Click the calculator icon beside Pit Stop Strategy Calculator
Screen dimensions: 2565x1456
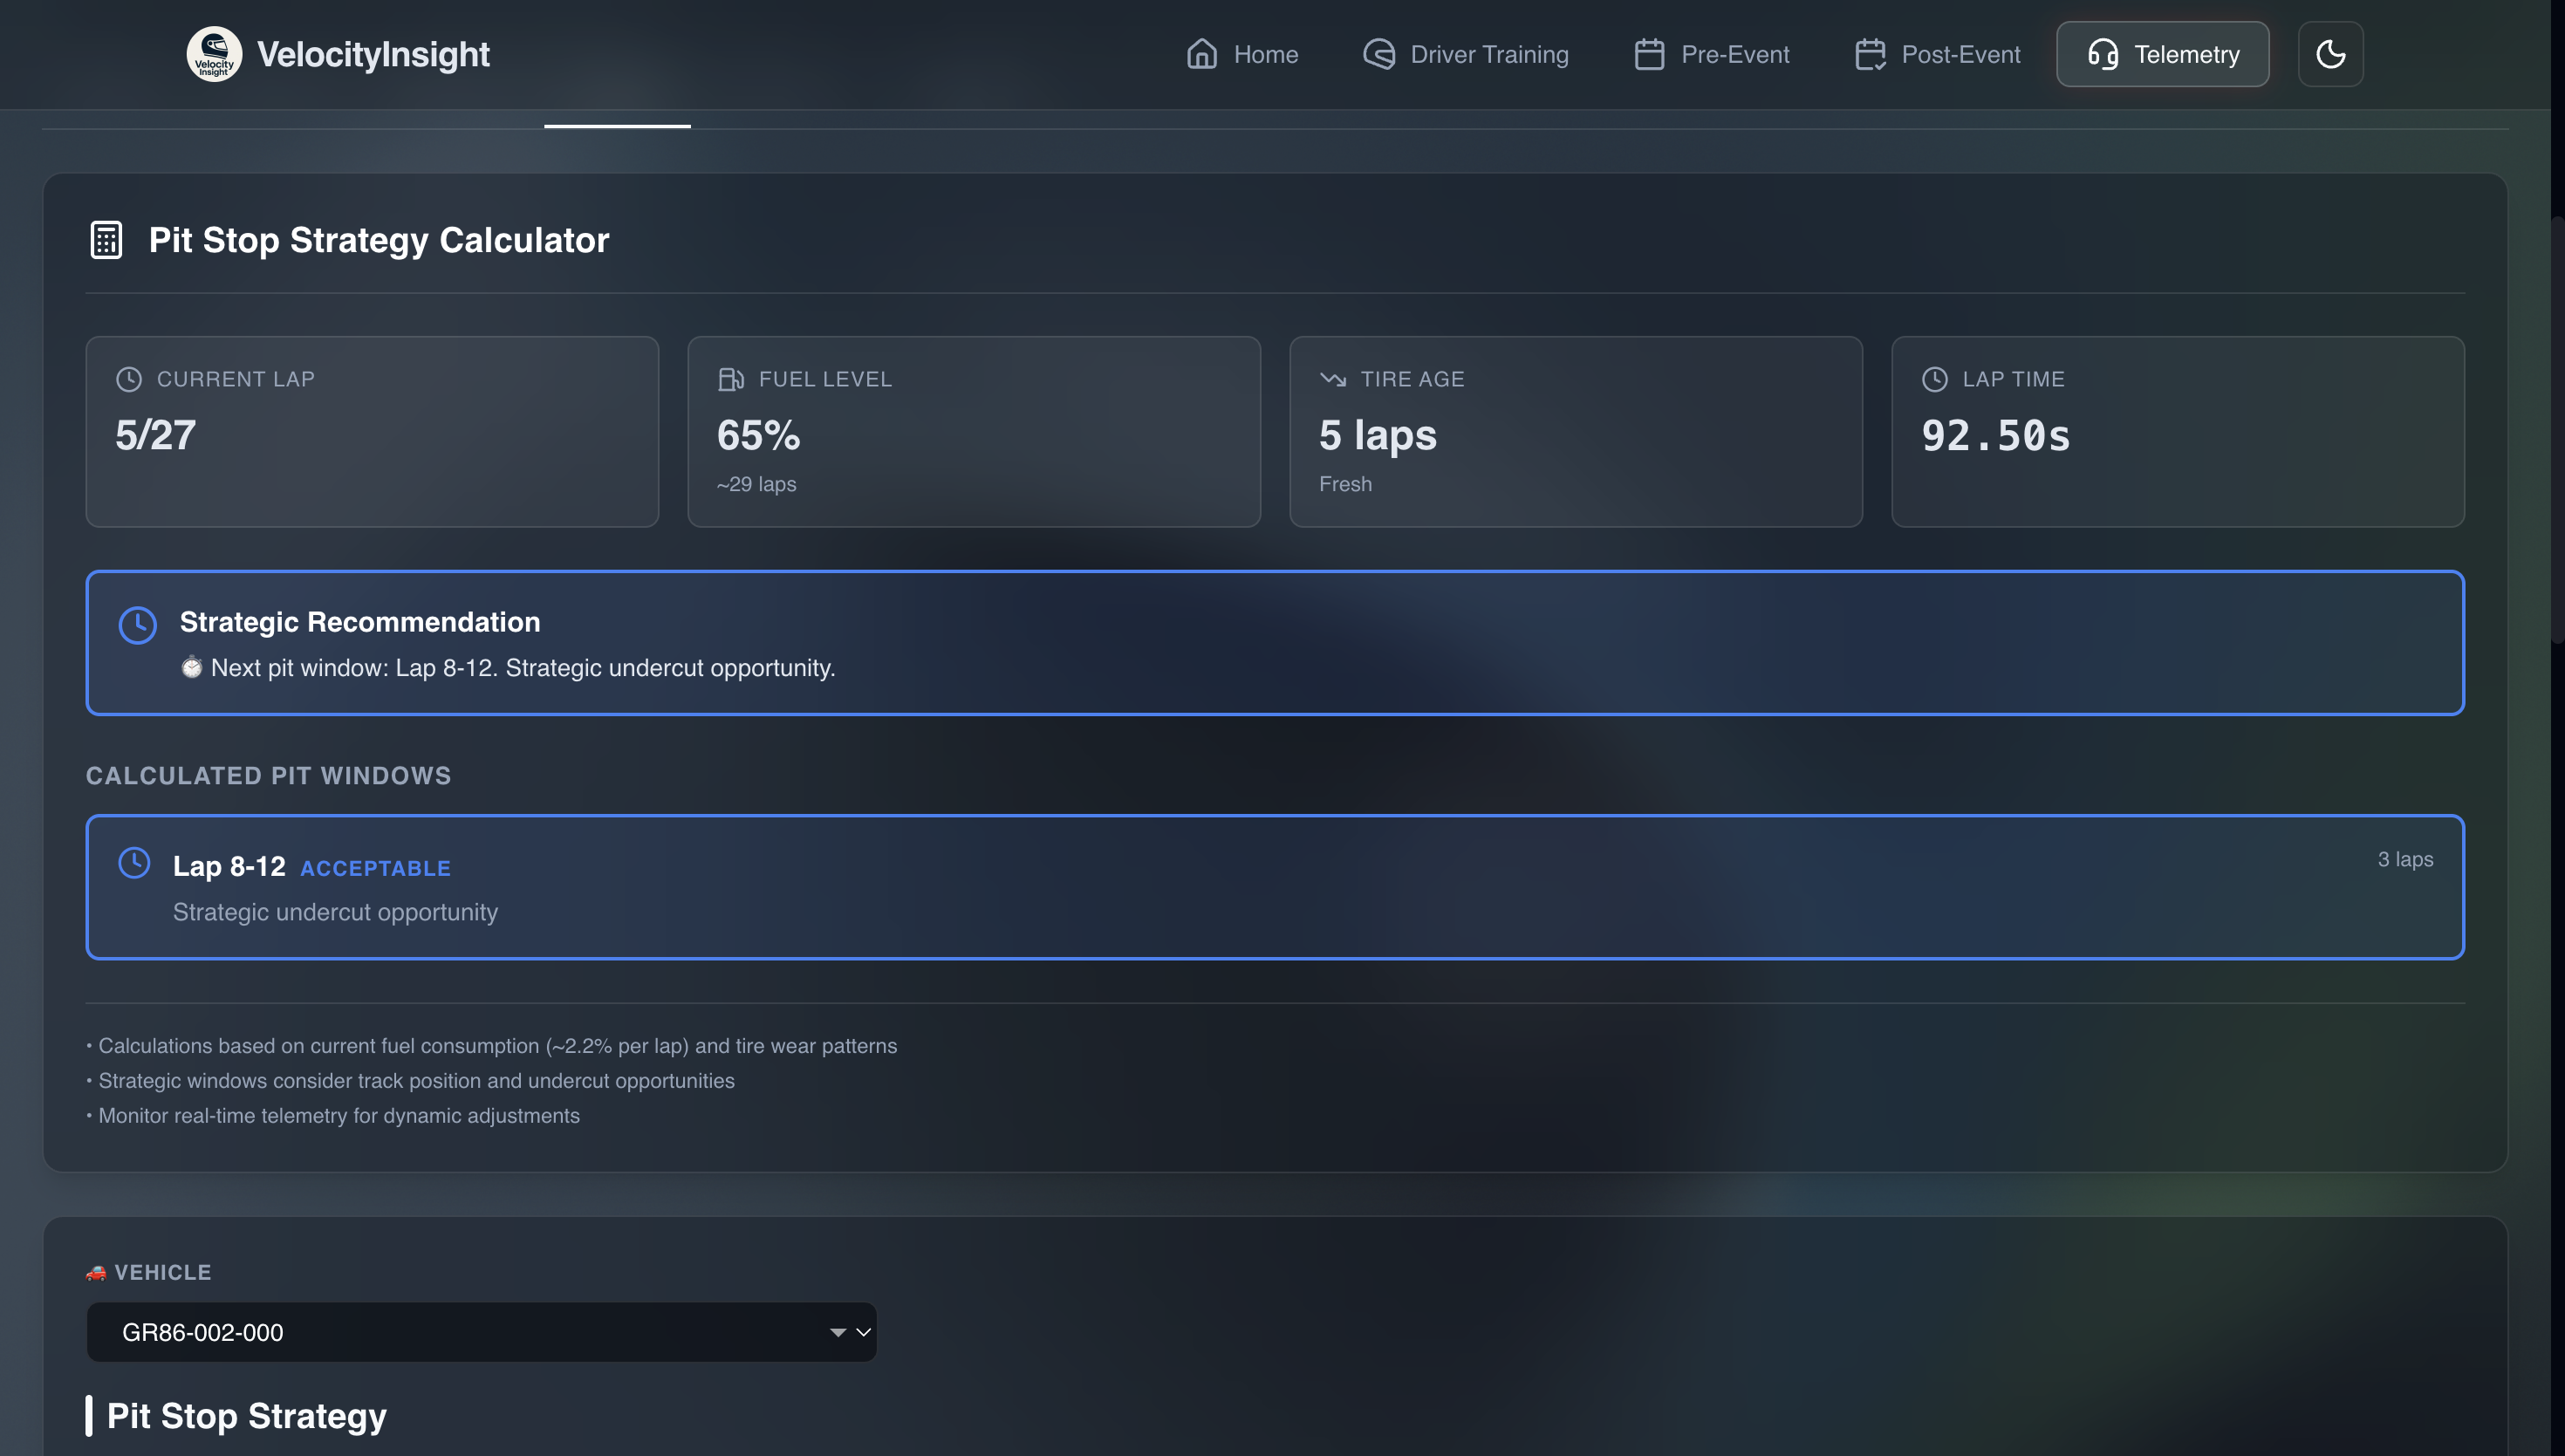(x=106, y=240)
